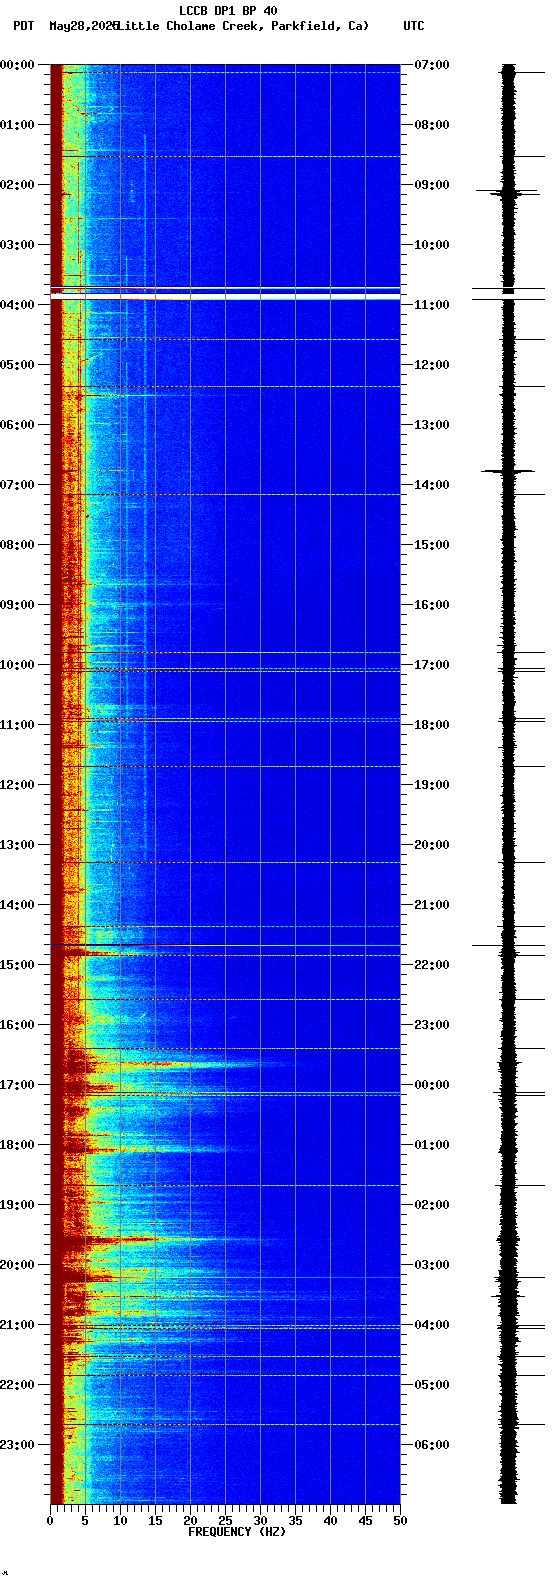
Task: Click the 10:00 label on the PDT axis
Action: coord(18,665)
